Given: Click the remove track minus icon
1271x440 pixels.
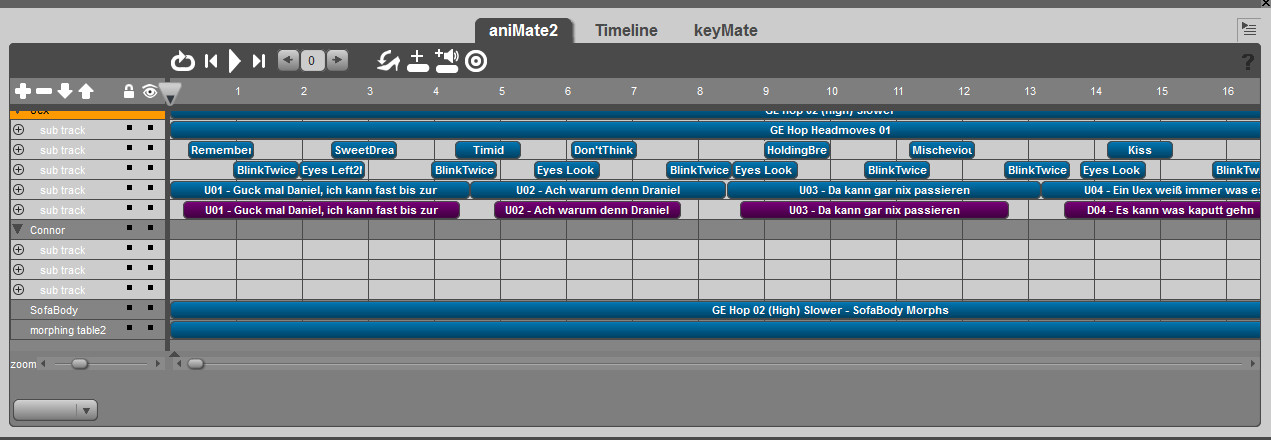Looking at the screenshot, I should tap(44, 91).
